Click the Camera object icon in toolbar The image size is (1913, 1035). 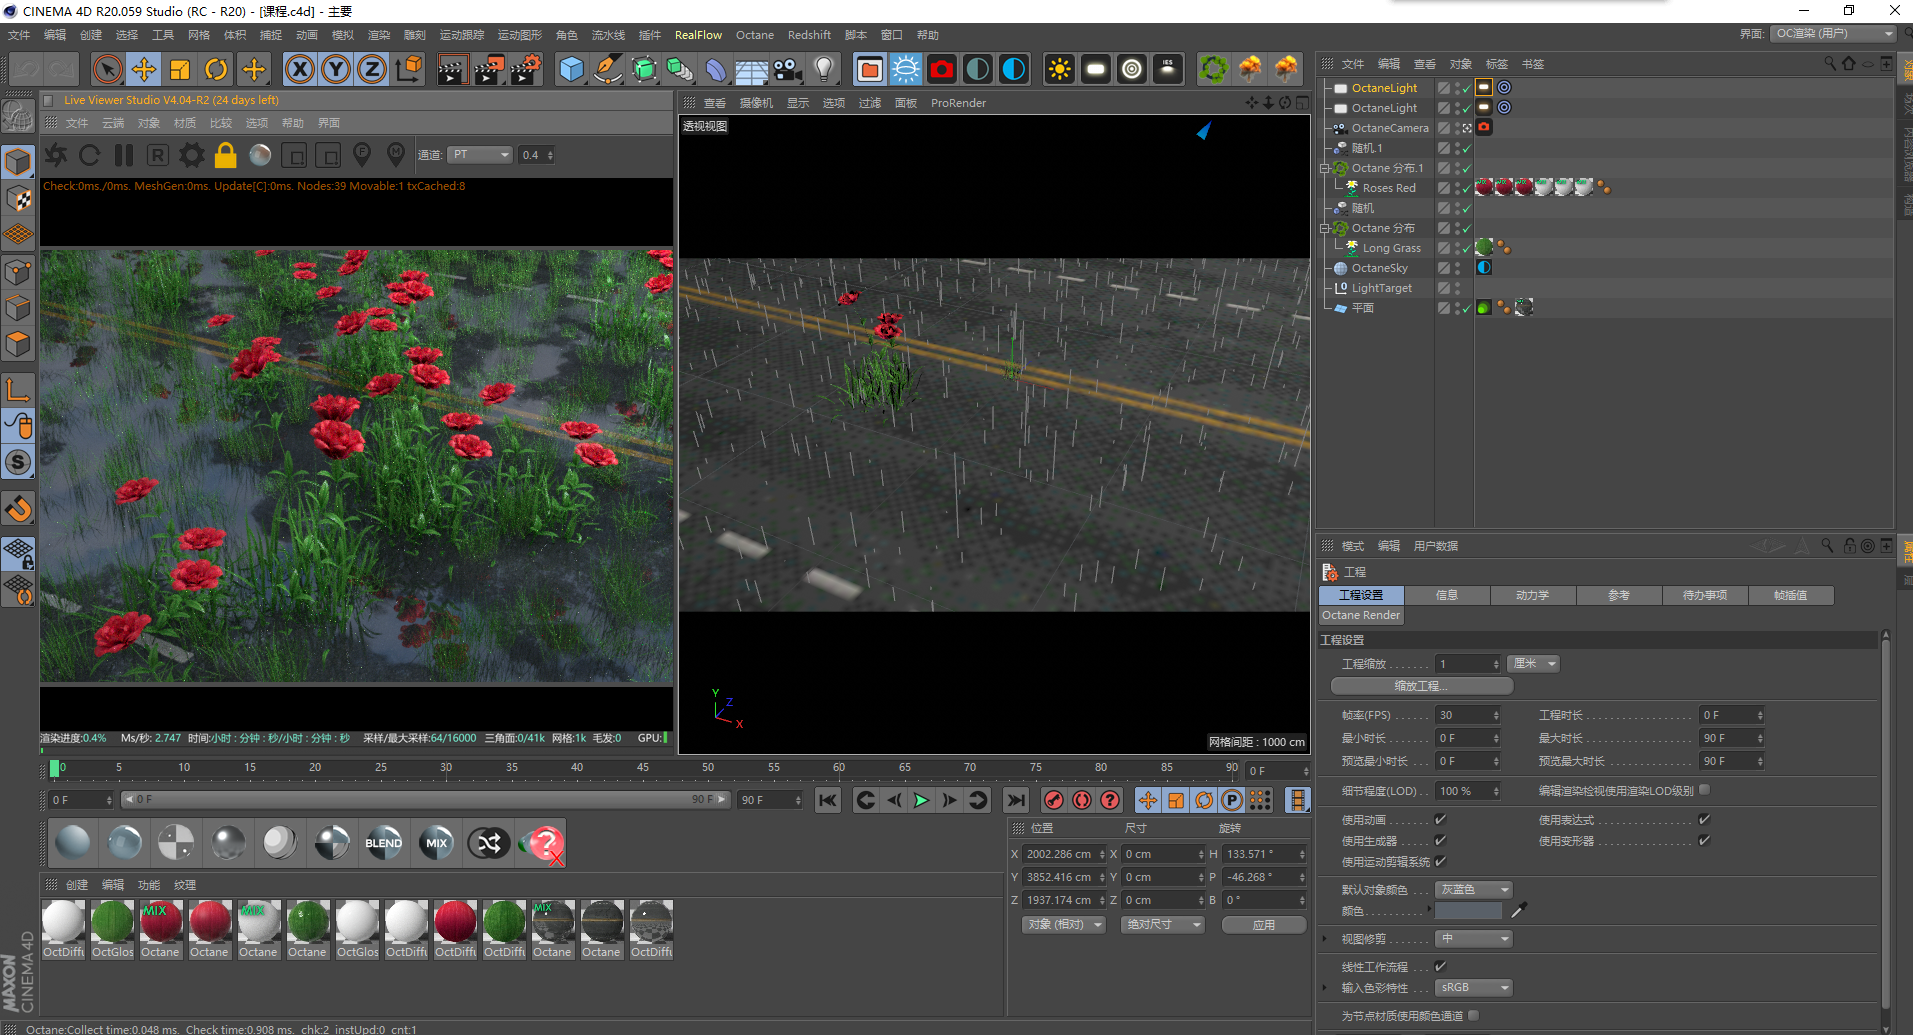pos(788,69)
